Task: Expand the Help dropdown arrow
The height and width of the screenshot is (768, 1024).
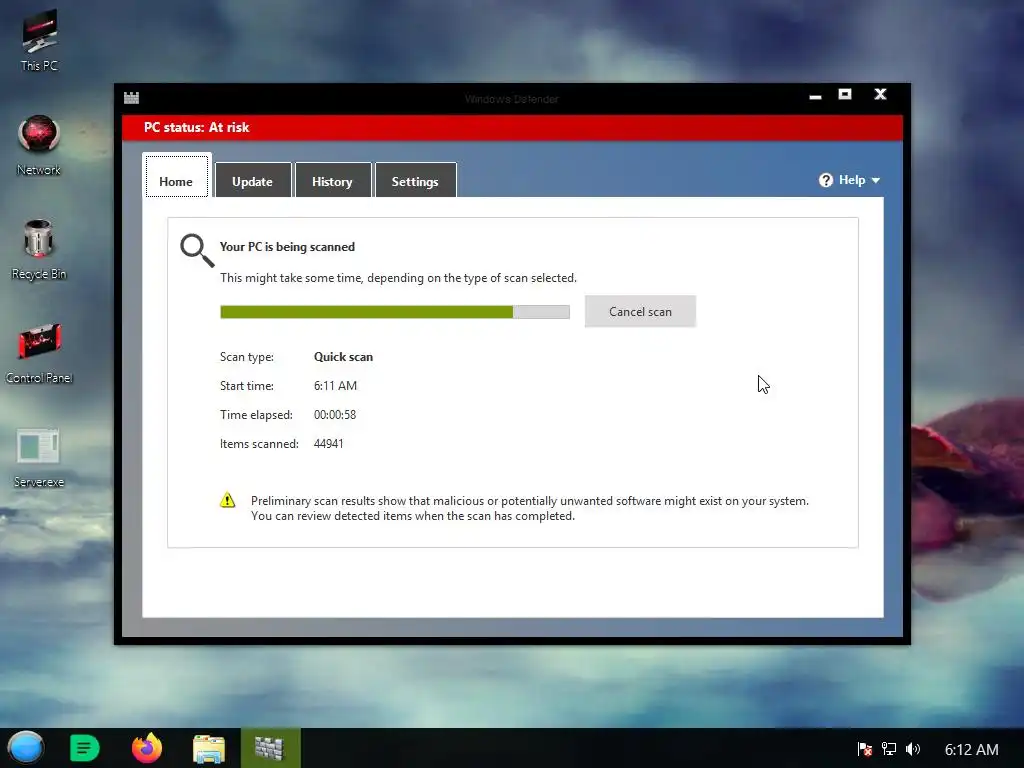Action: coord(876,180)
